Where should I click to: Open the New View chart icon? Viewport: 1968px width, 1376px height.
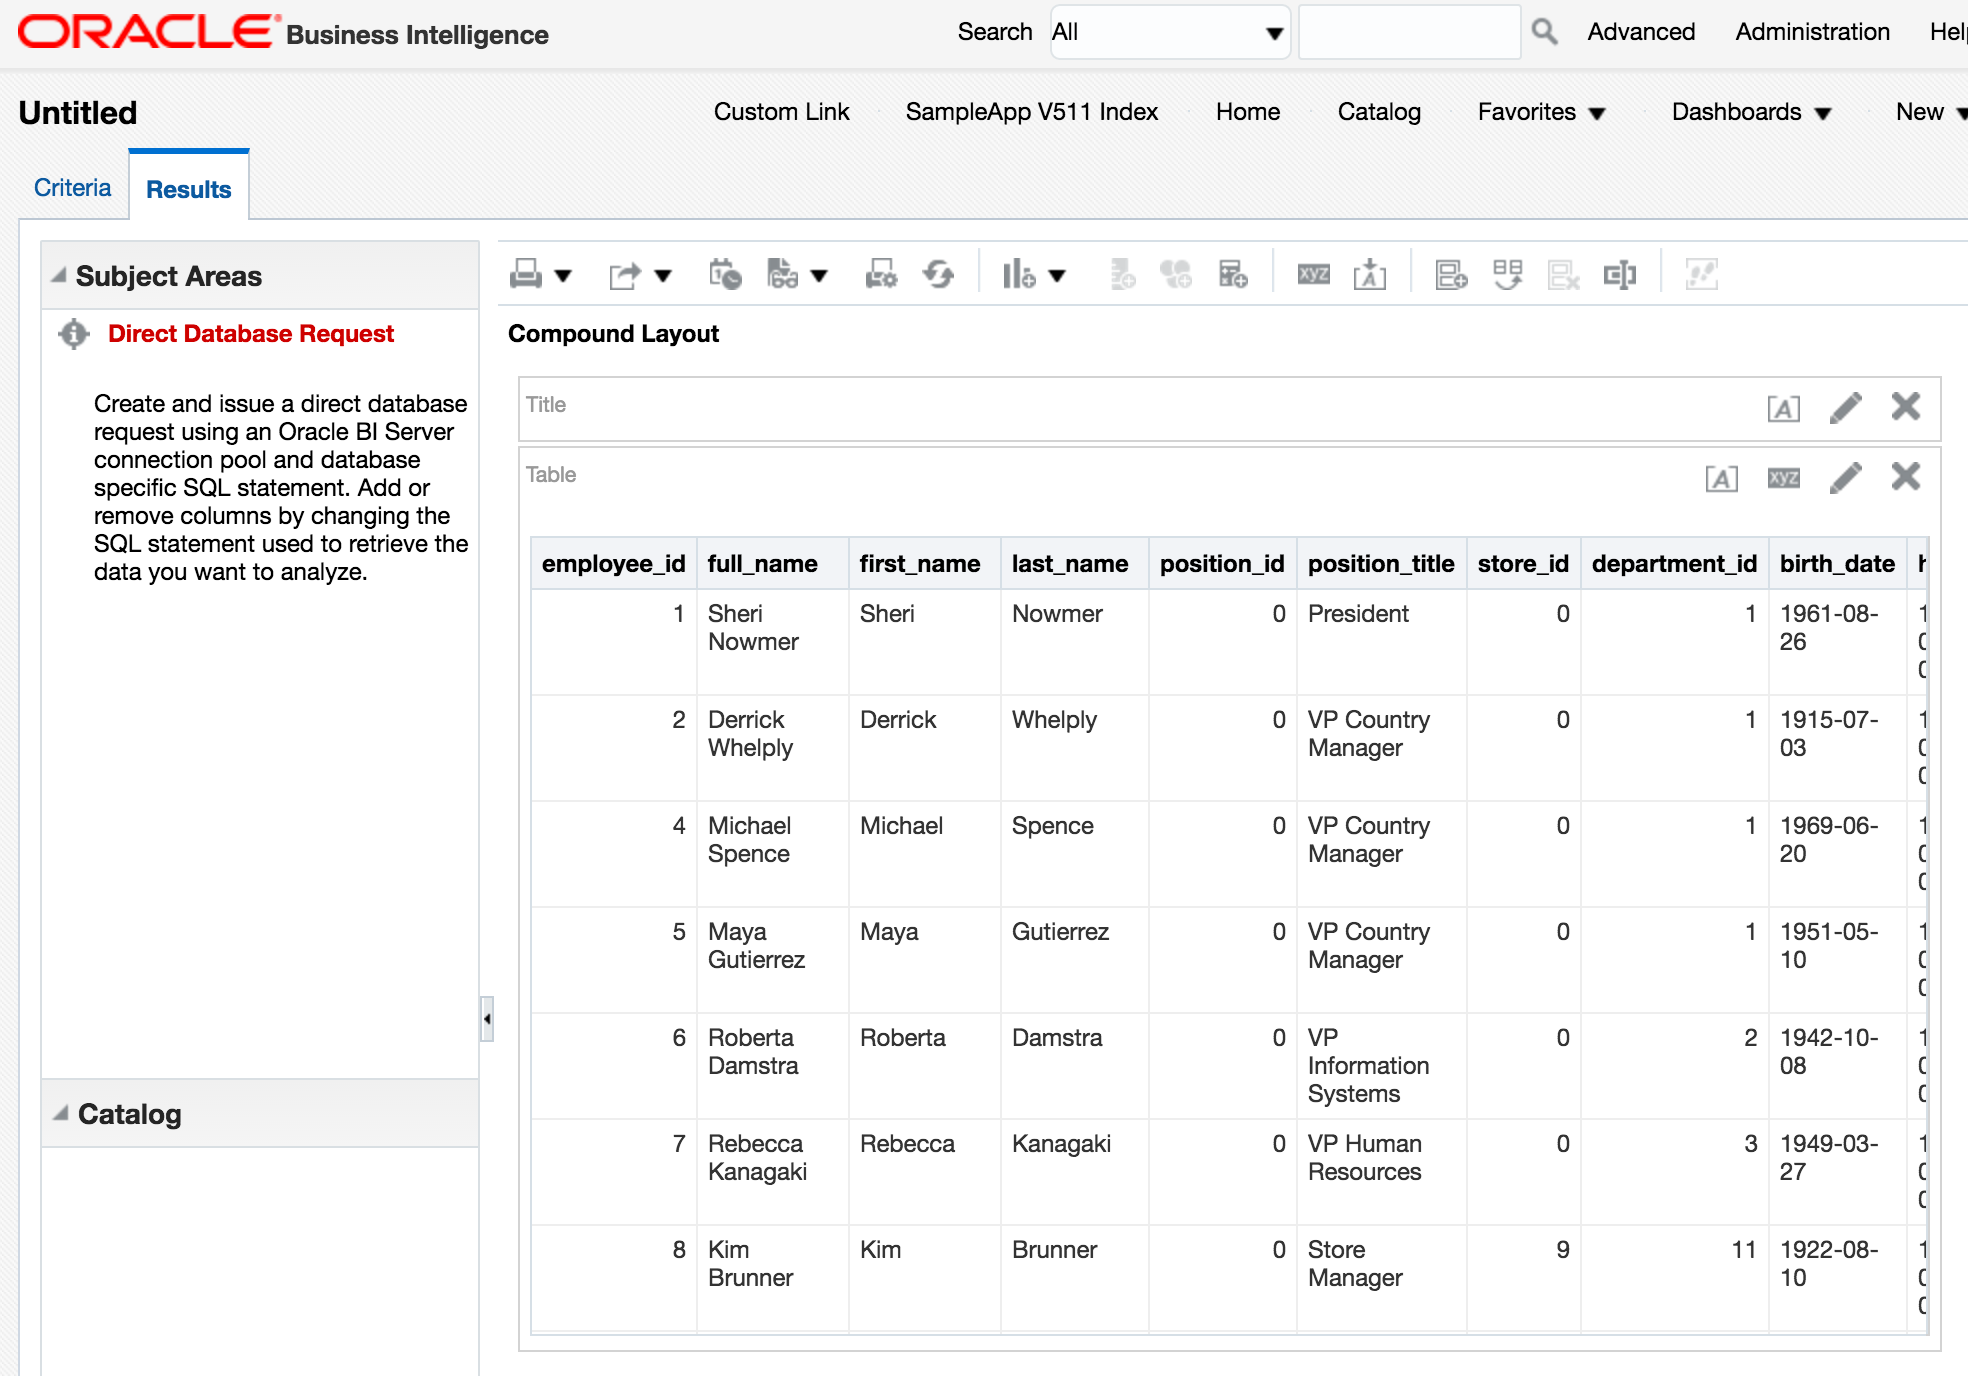pos(1019,274)
